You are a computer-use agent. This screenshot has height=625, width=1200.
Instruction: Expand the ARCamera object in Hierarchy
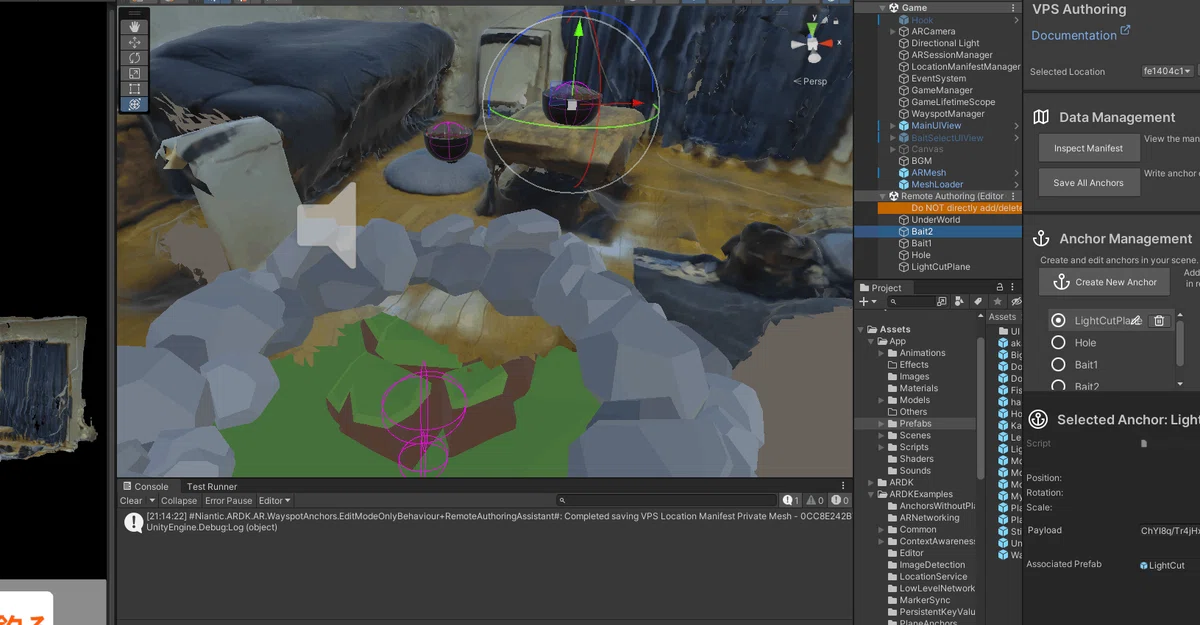pos(894,31)
